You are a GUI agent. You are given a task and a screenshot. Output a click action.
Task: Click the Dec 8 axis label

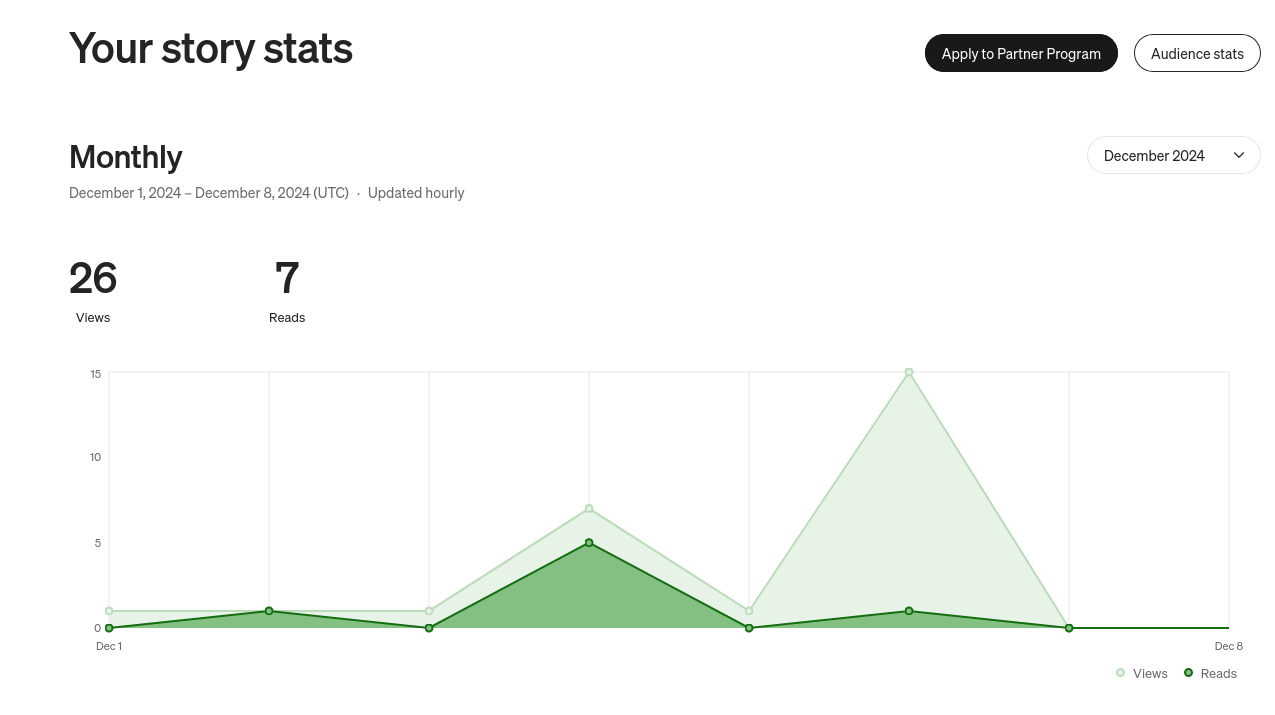(x=1229, y=646)
